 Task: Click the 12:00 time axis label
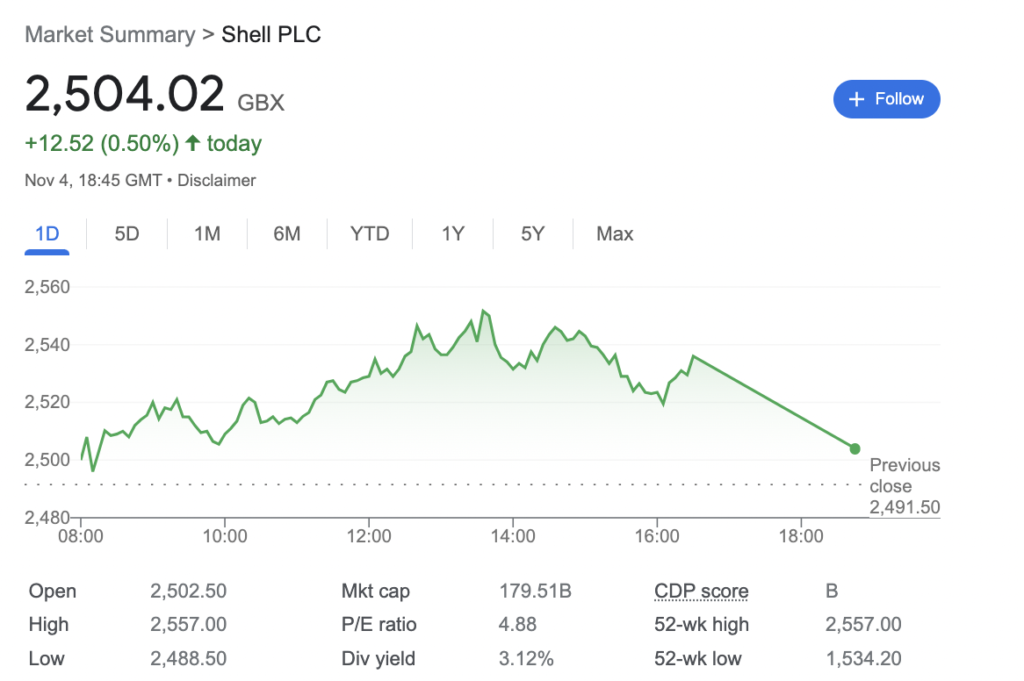point(369,536)
